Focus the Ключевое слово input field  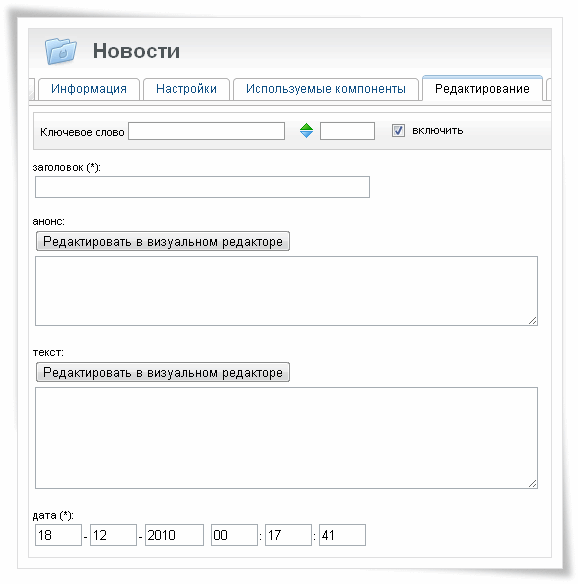206,131
